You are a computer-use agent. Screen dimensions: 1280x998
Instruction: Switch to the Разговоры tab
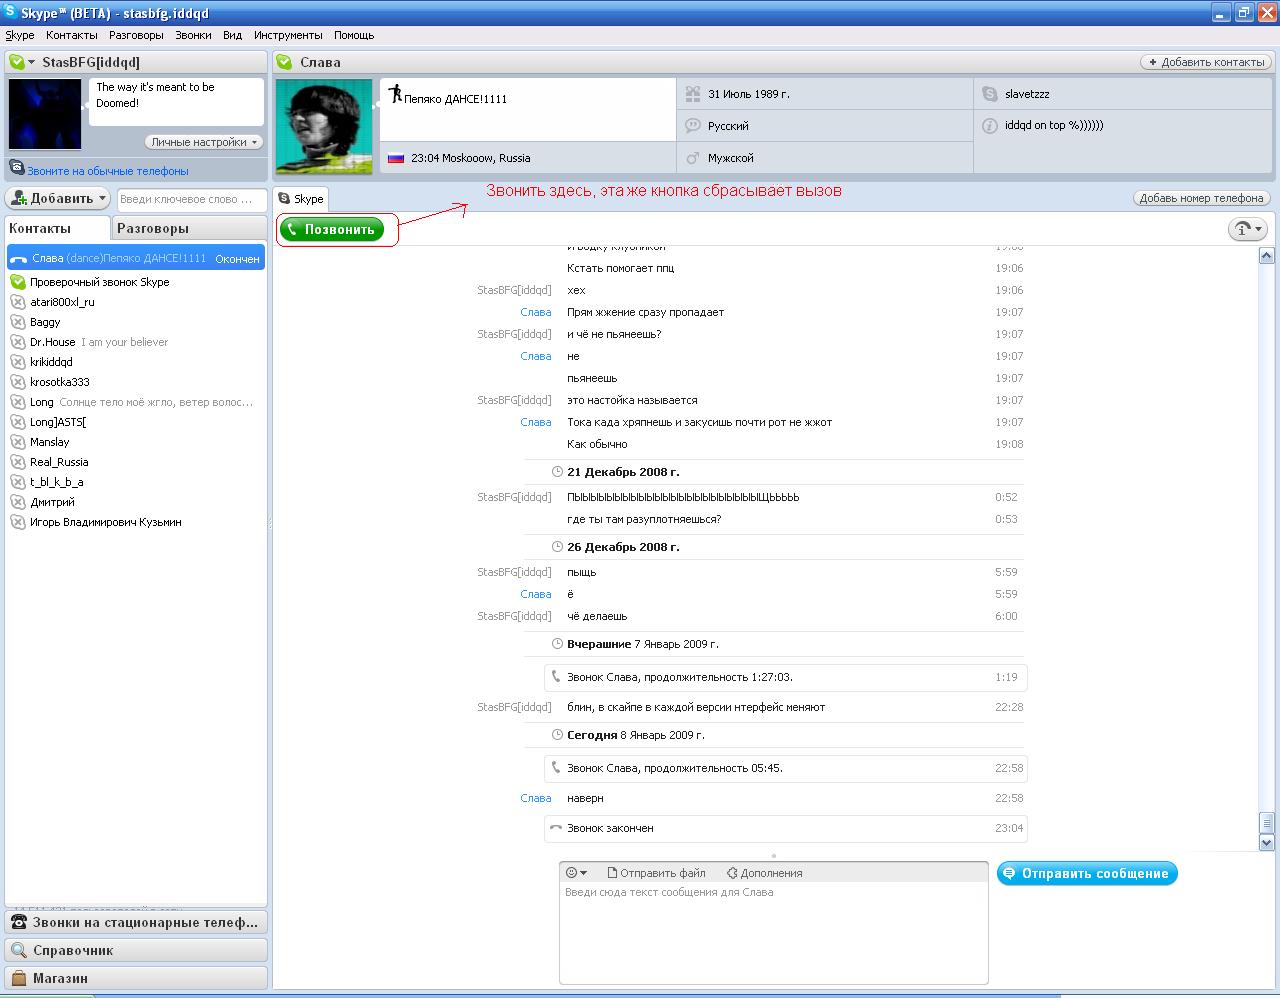pyautogui.click(x=153, y=228)
